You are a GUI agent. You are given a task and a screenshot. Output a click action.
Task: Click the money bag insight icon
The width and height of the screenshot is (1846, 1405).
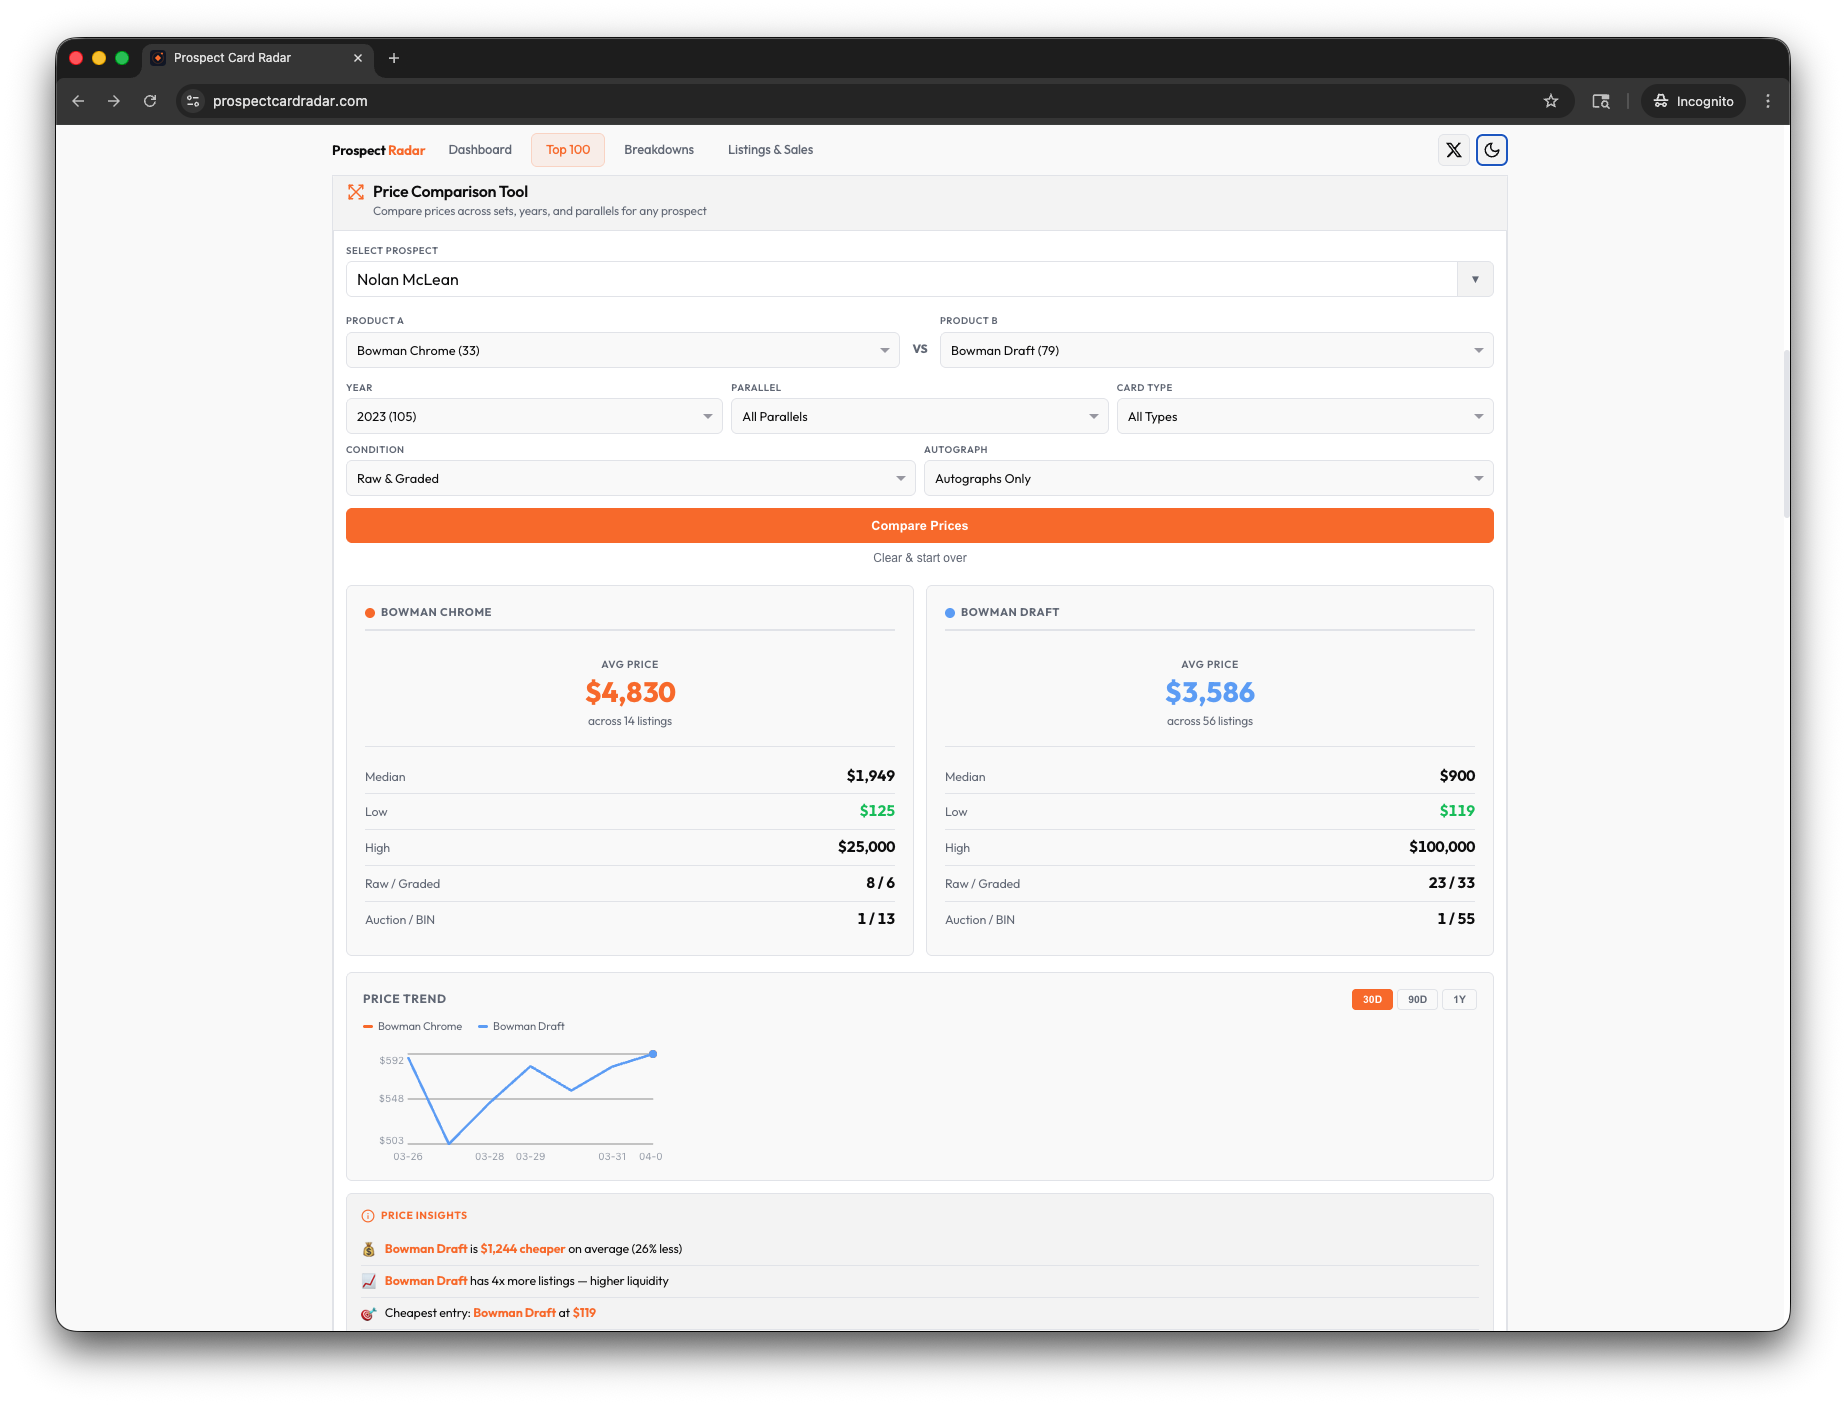368,1249
